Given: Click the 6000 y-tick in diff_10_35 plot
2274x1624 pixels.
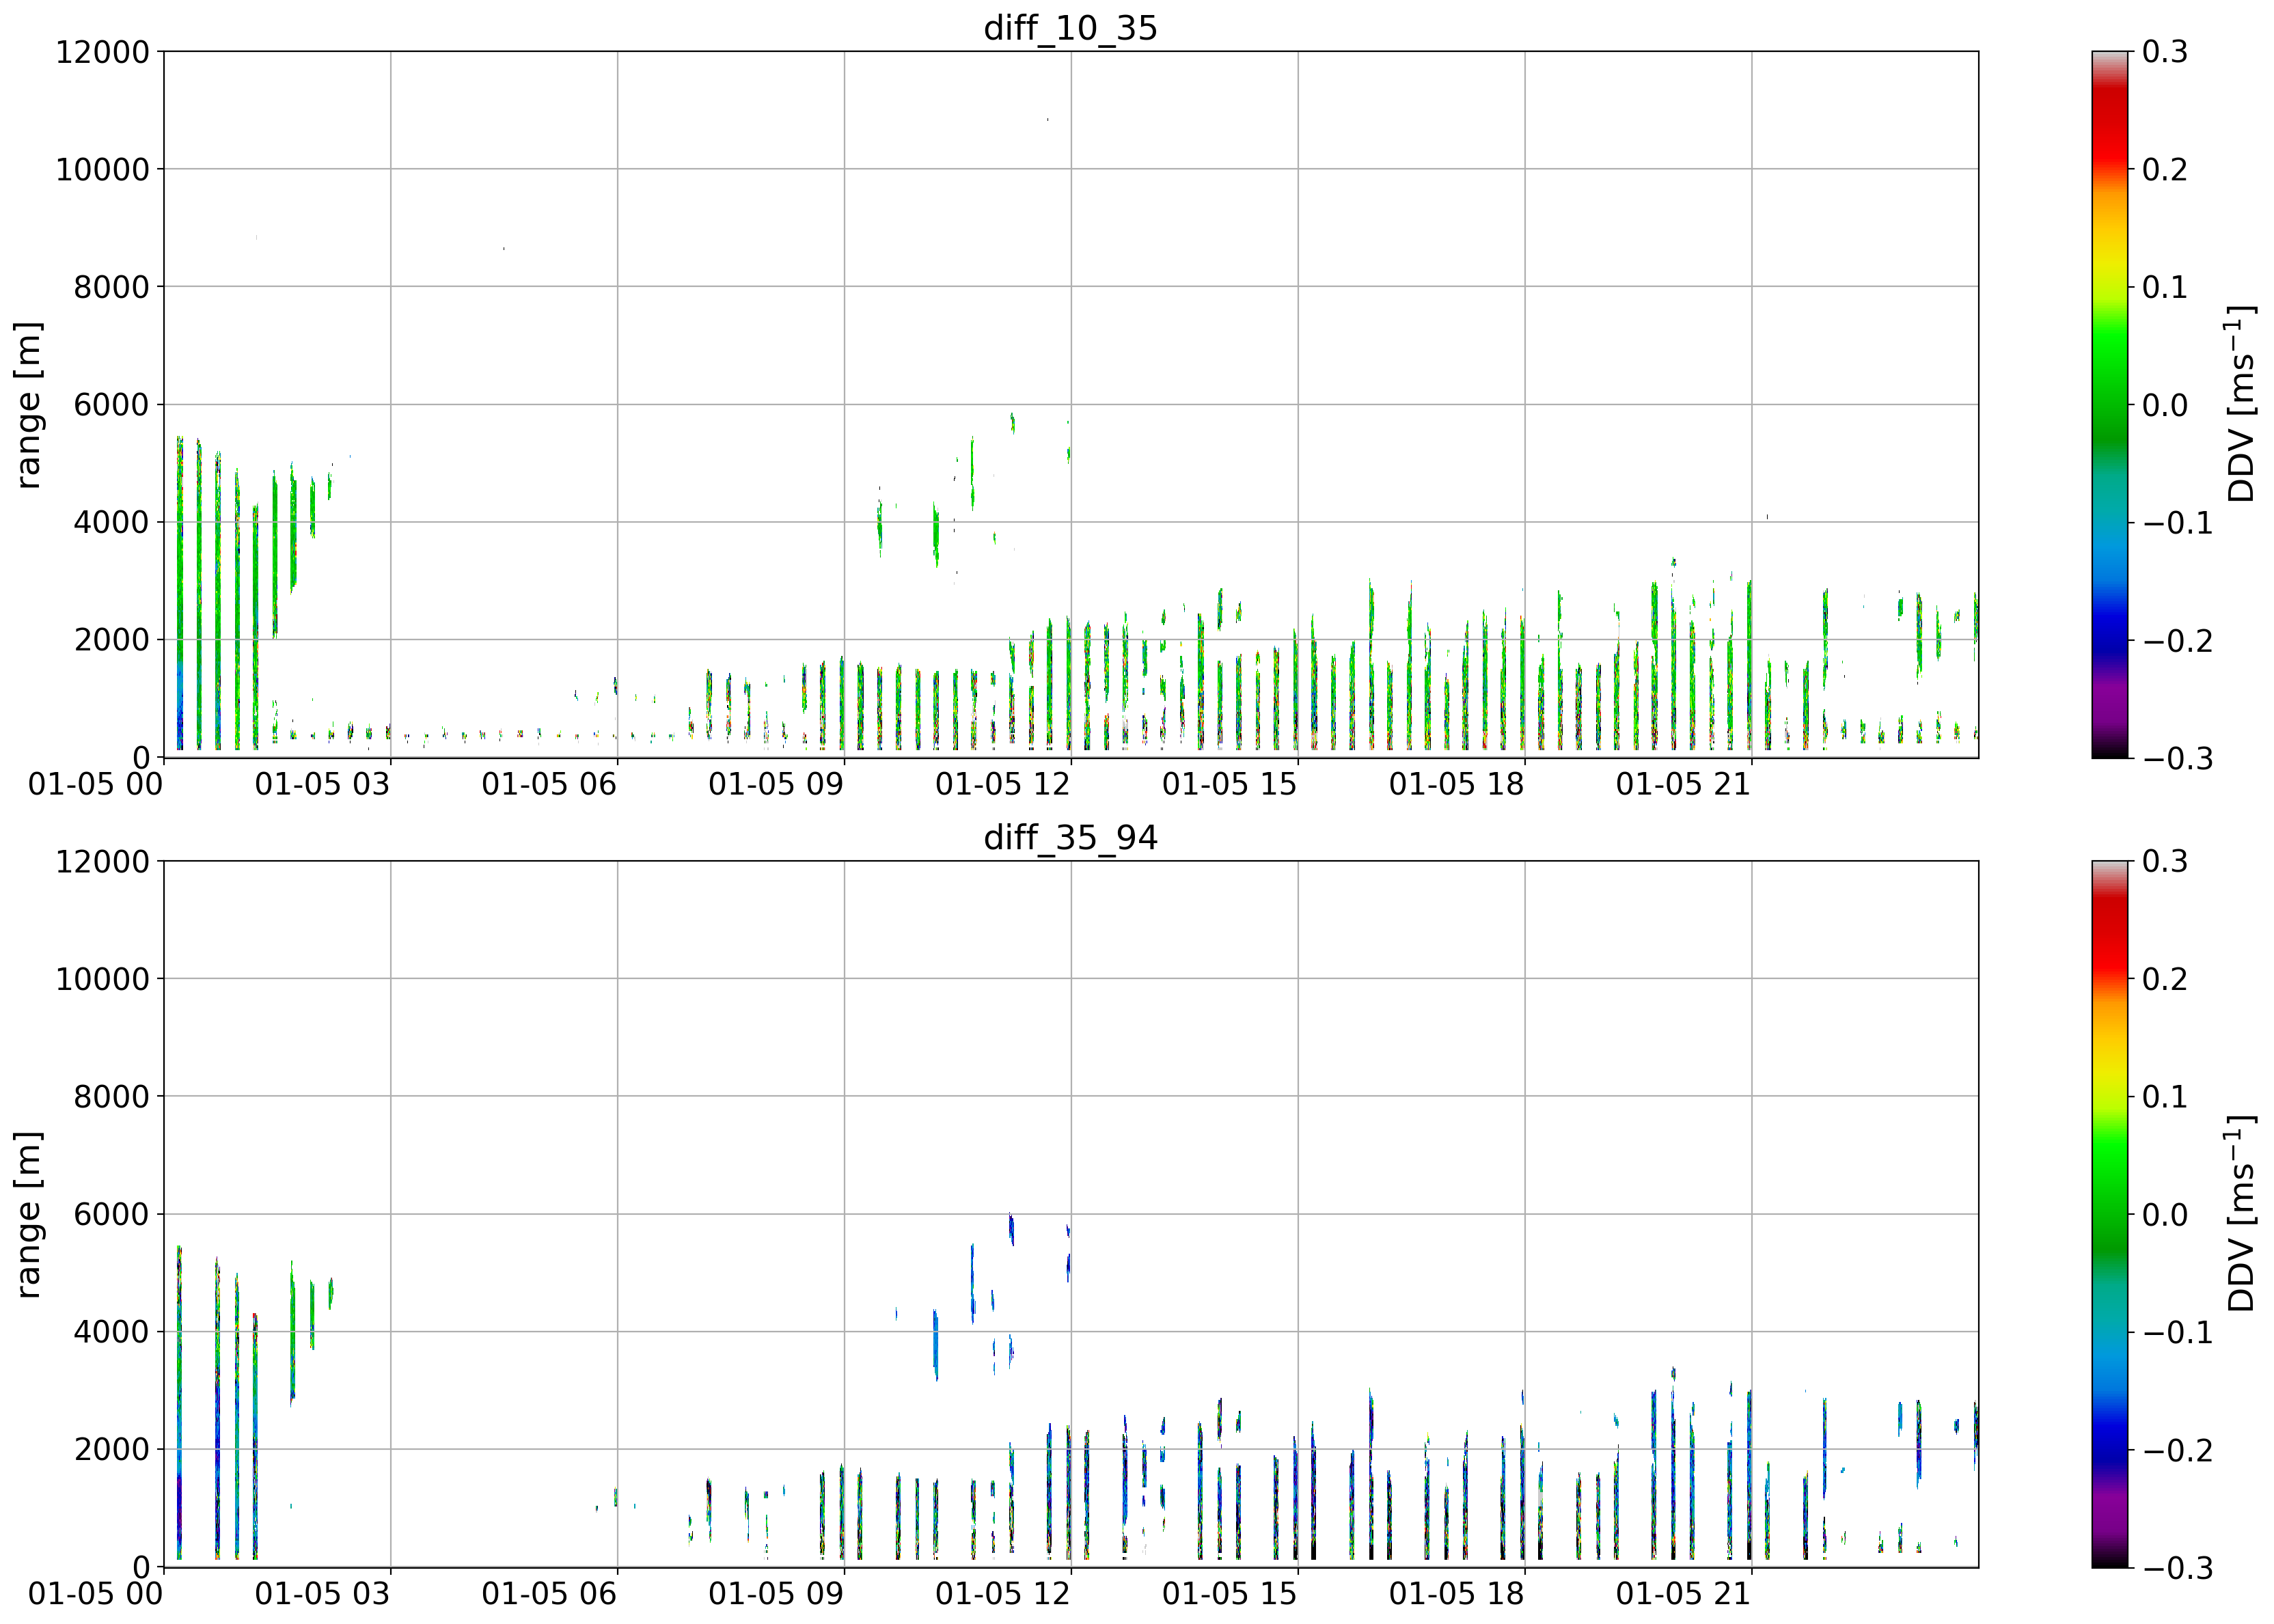Looking at the screenshot, I should (111, 405).
